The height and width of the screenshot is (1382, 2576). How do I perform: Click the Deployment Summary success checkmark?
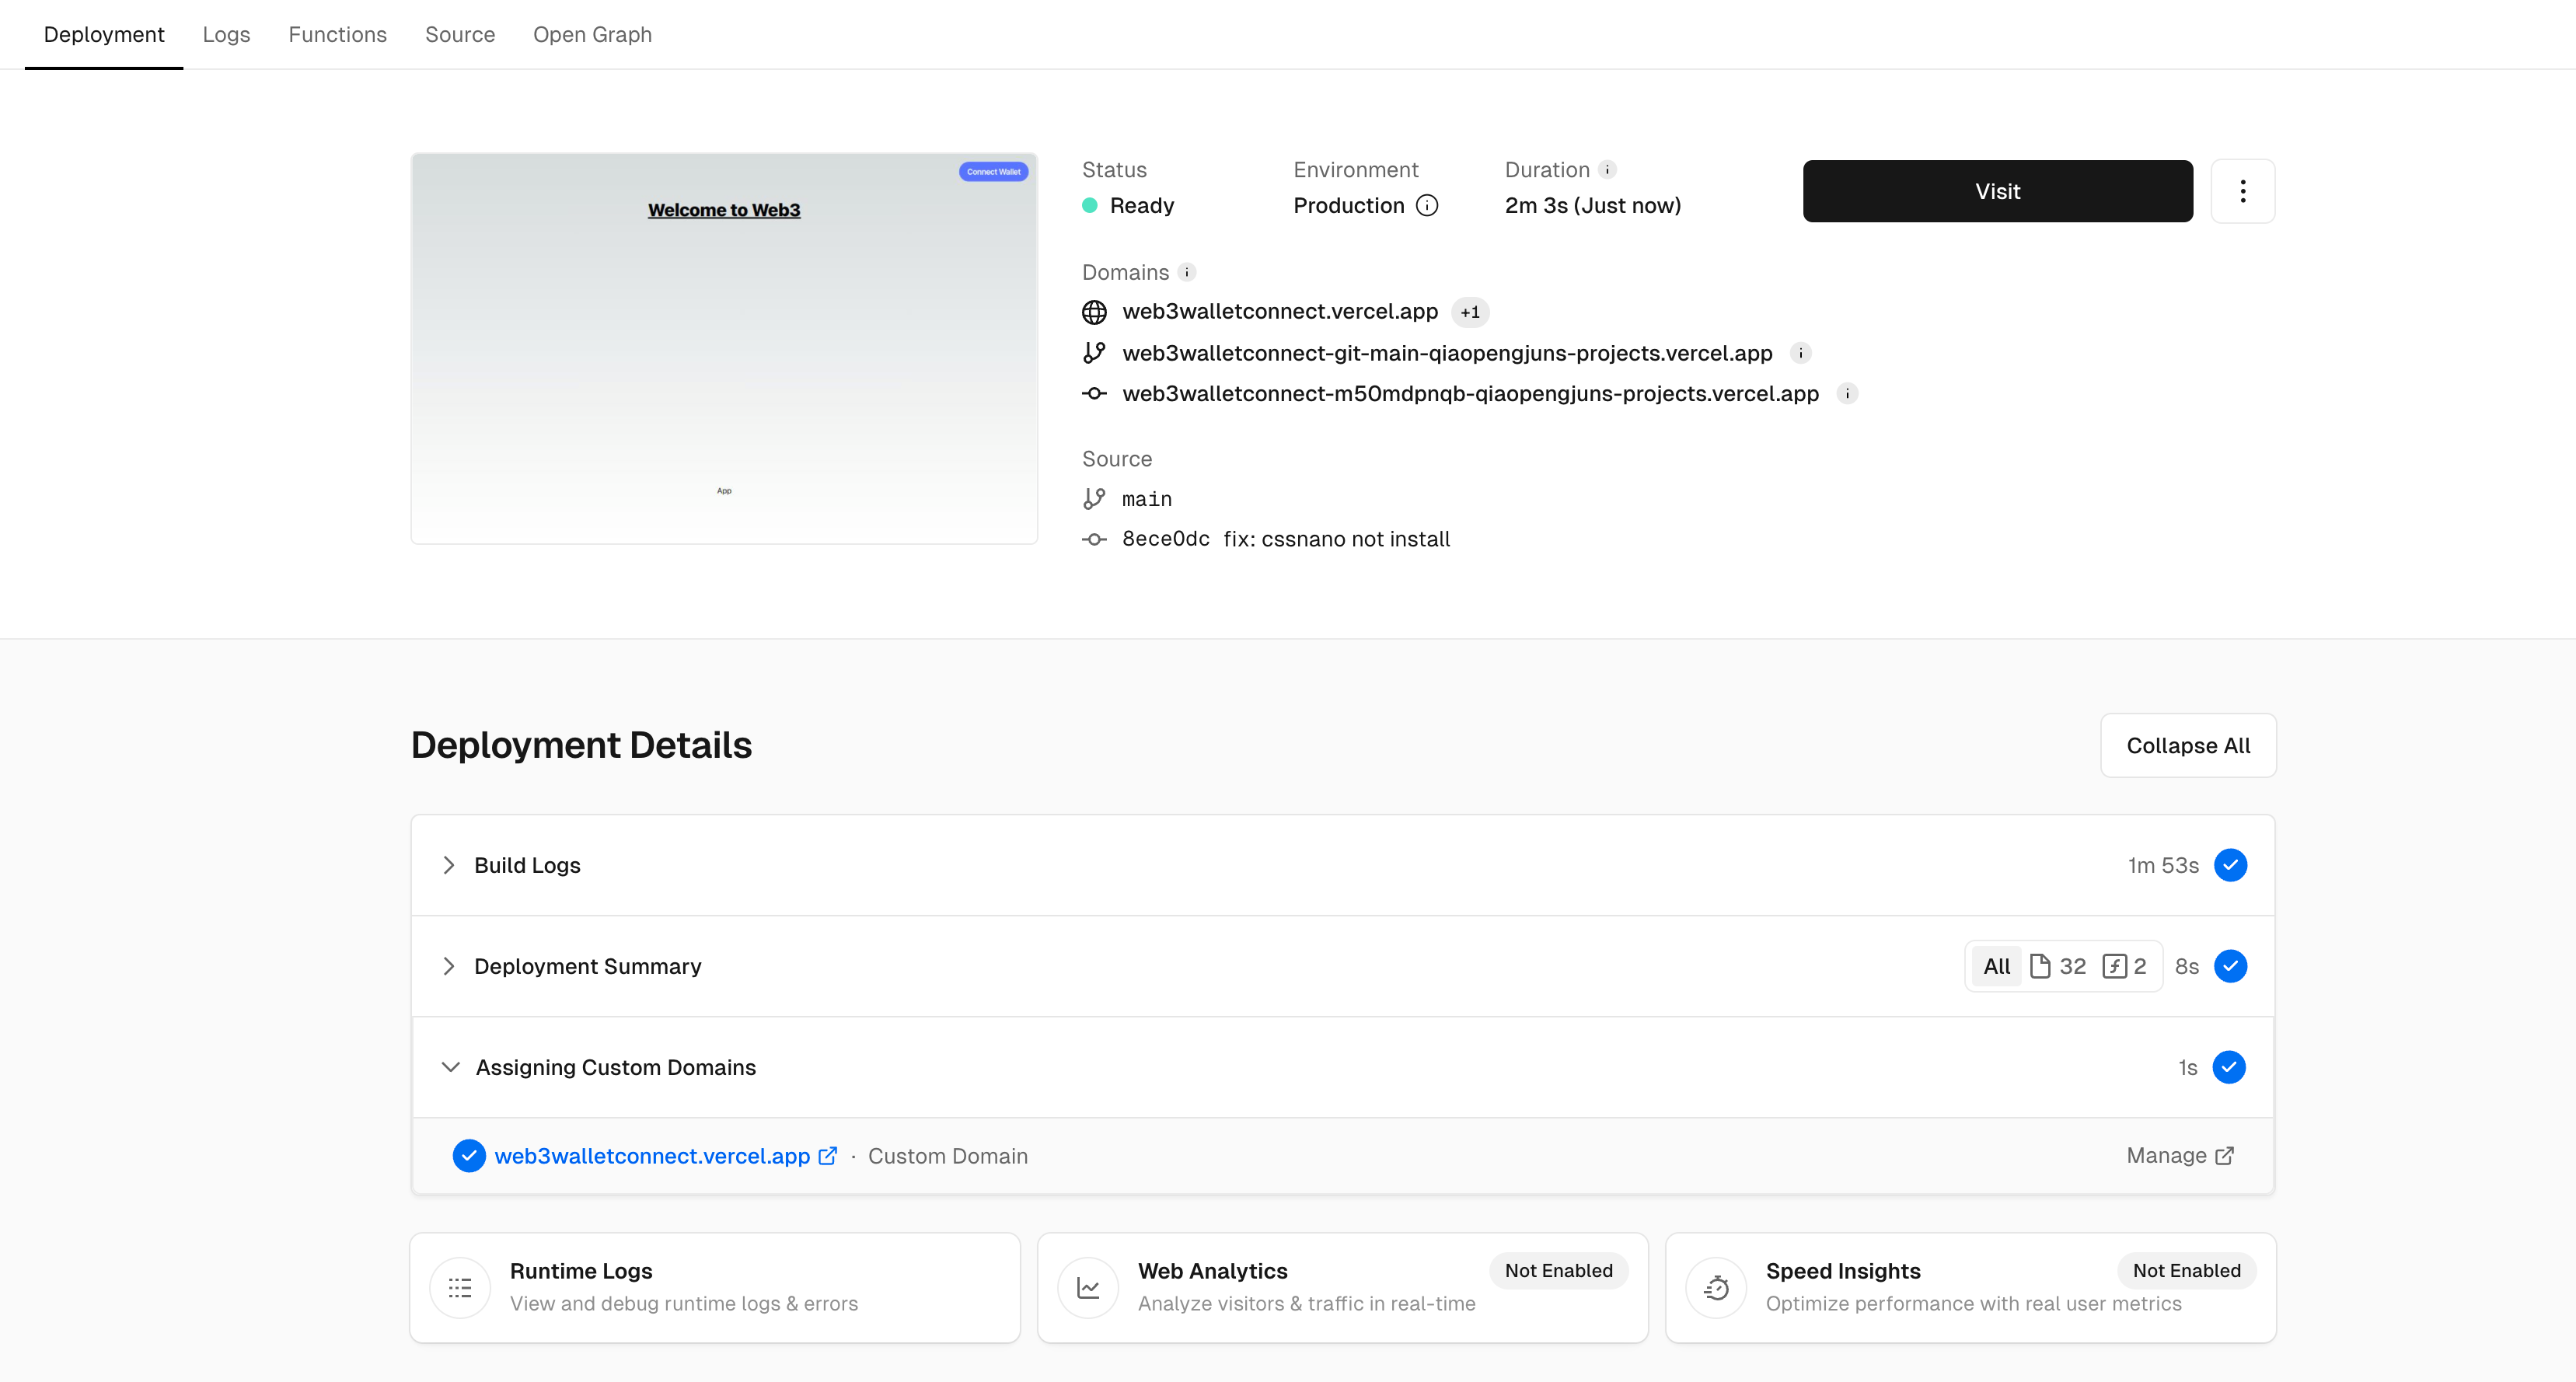pyautogui.click(x=2230, y=966)
